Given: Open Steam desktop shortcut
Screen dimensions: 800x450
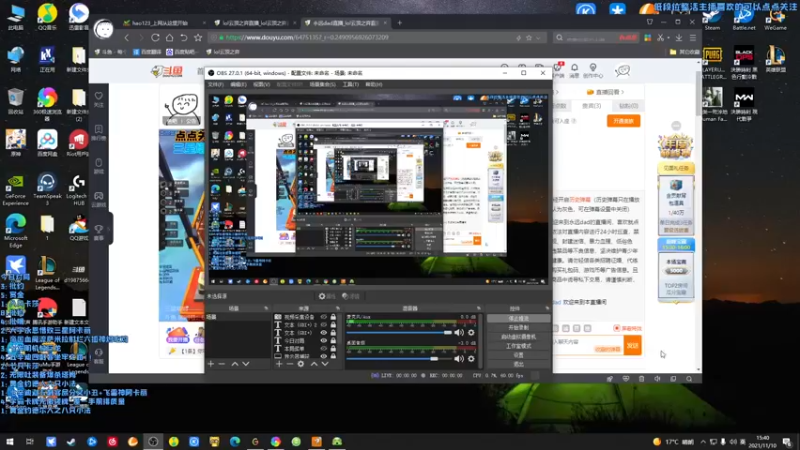Looking at the screenshot, I should [x=712, y=18].
